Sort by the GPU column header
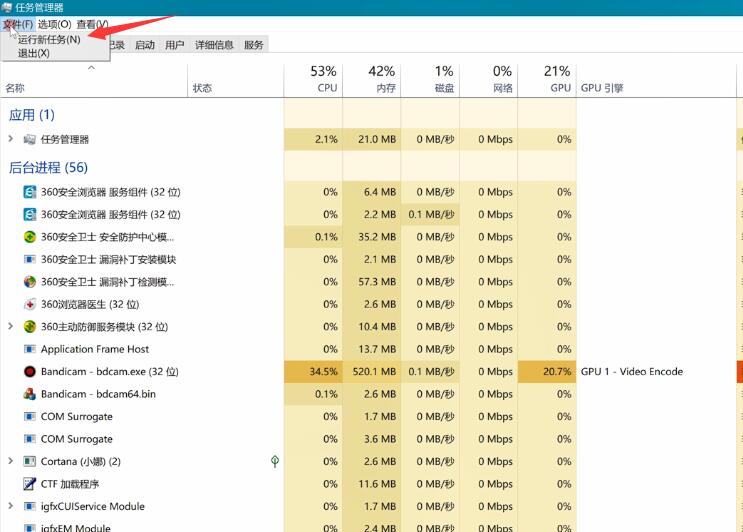 [547, 80]
